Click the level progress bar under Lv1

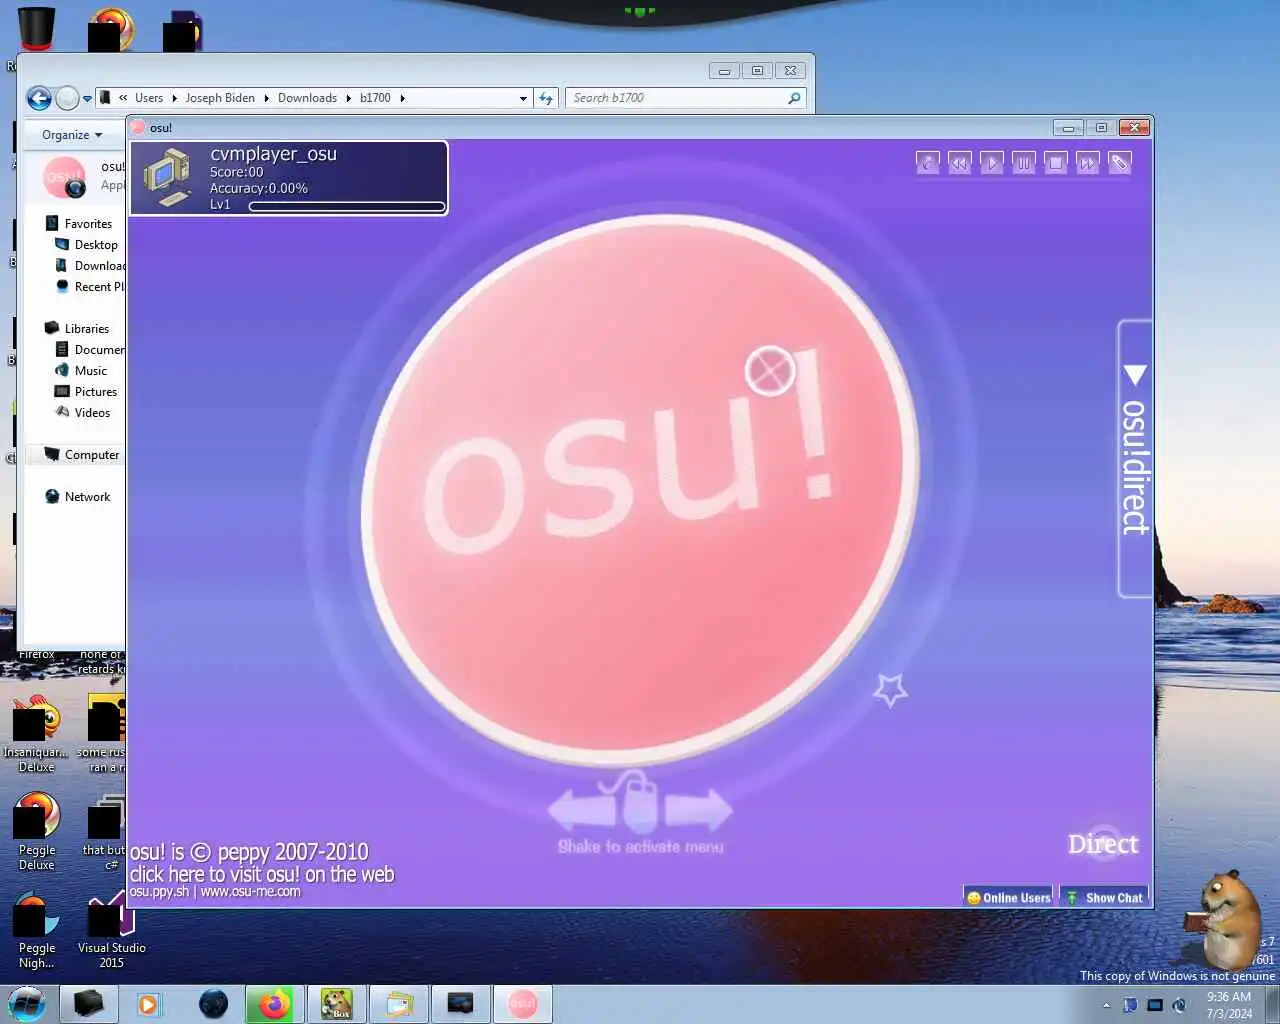click(347, 206)
